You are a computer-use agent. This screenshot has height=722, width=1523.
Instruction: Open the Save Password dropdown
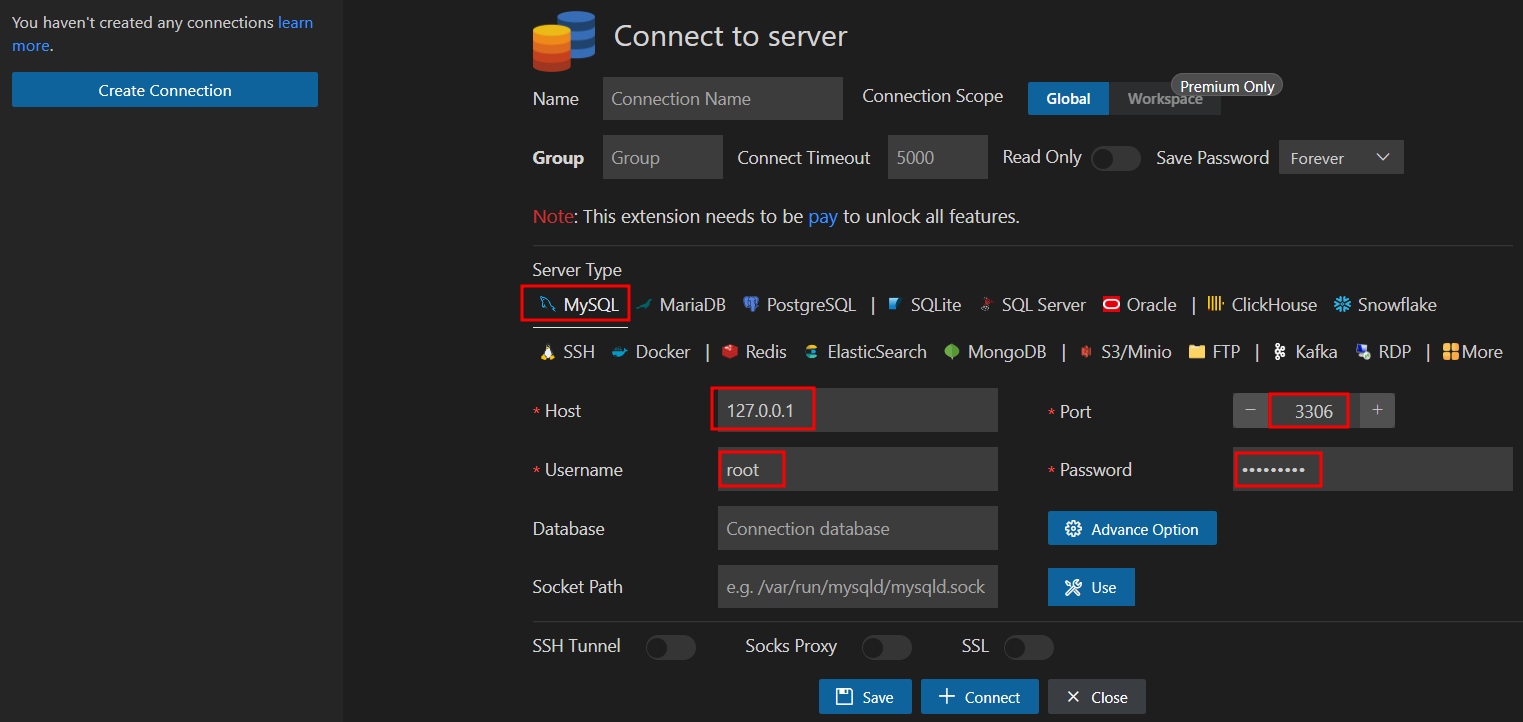[x=1341, y=158]
